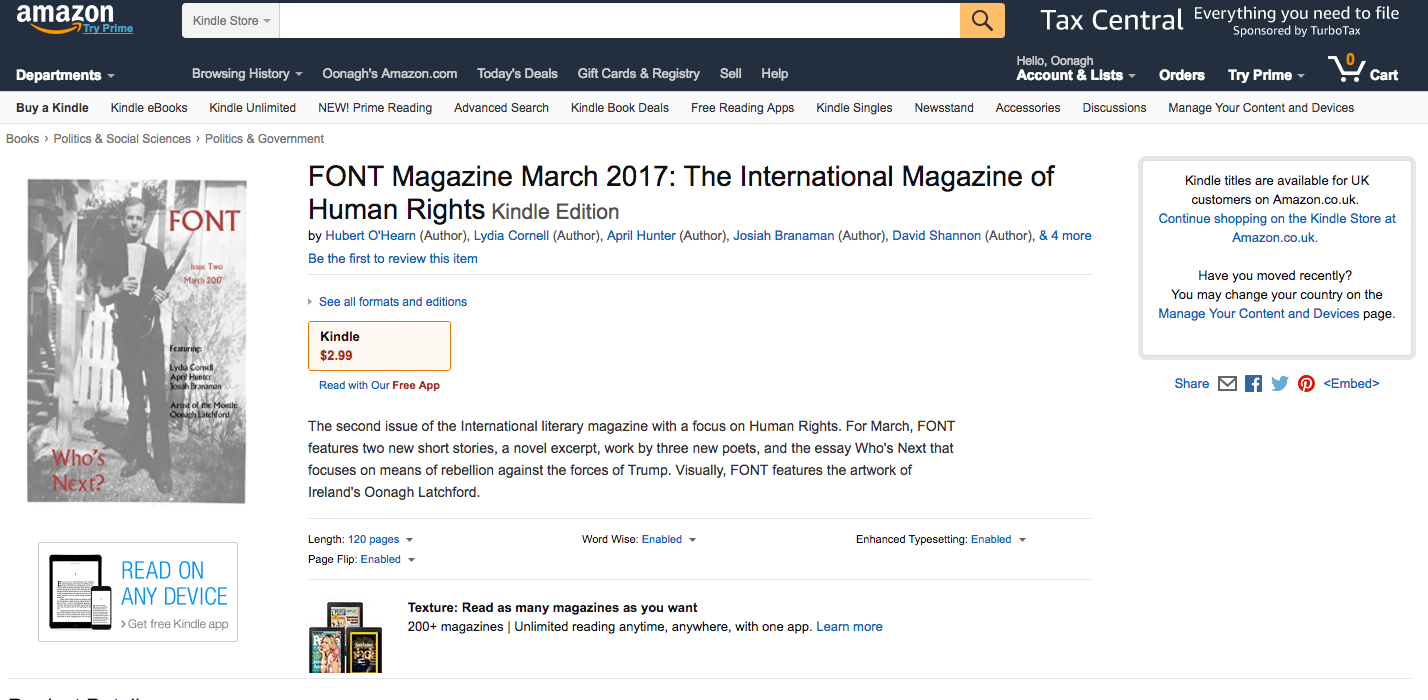Expand the Departments menu
Image resolution: width=1428 pixels, height=700 pixels.
(x=65, y=75)
